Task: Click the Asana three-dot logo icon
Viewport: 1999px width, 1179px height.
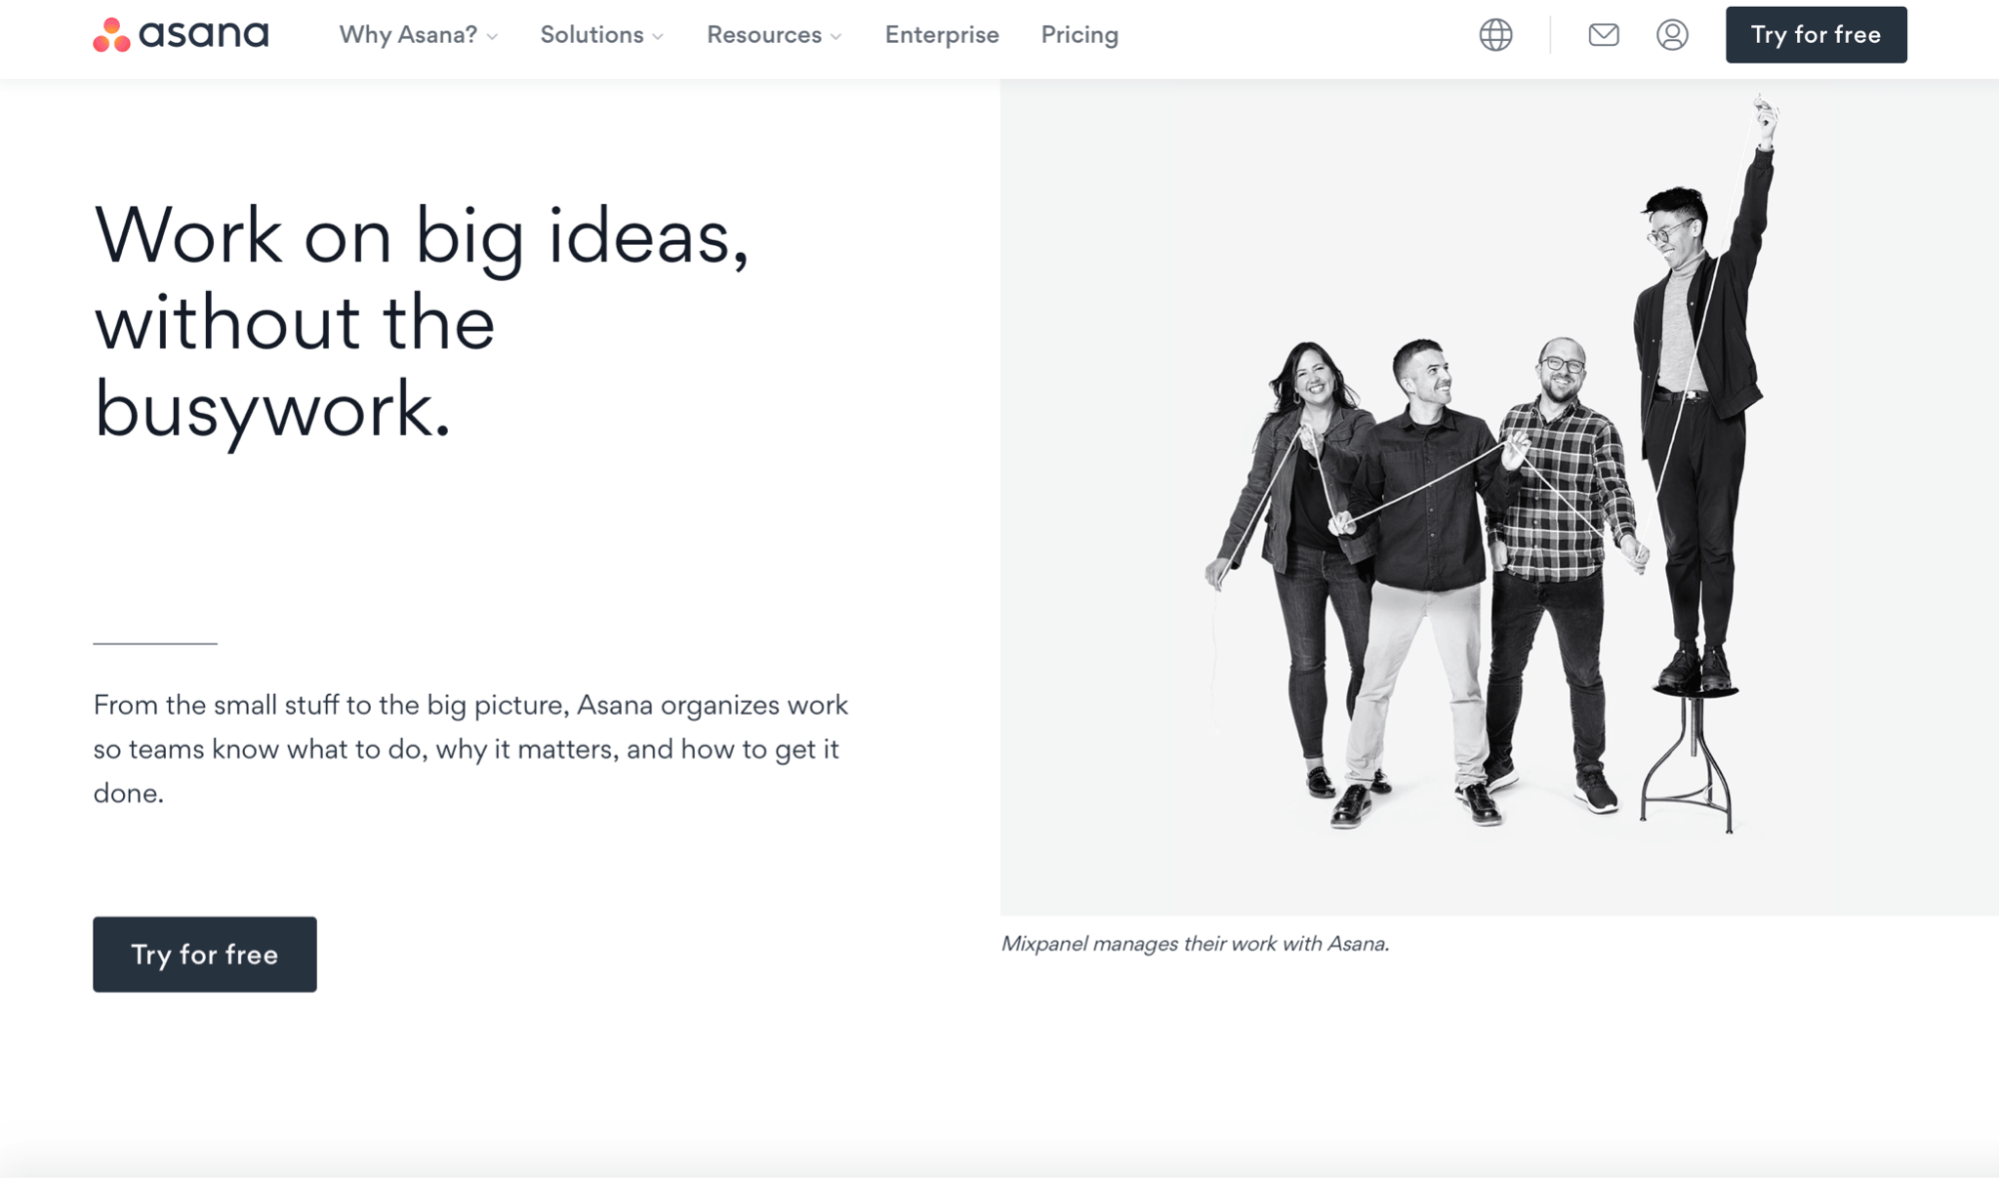Action: (111, 35)
